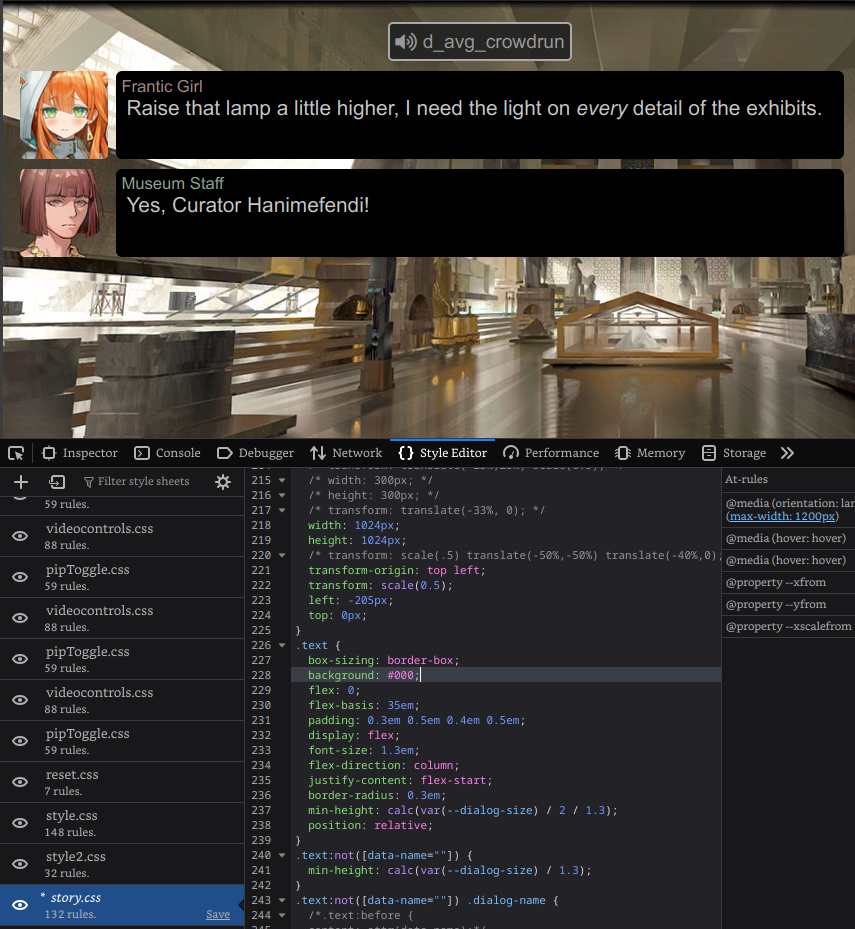Fold code at line 240

click(x=282, y=855)
